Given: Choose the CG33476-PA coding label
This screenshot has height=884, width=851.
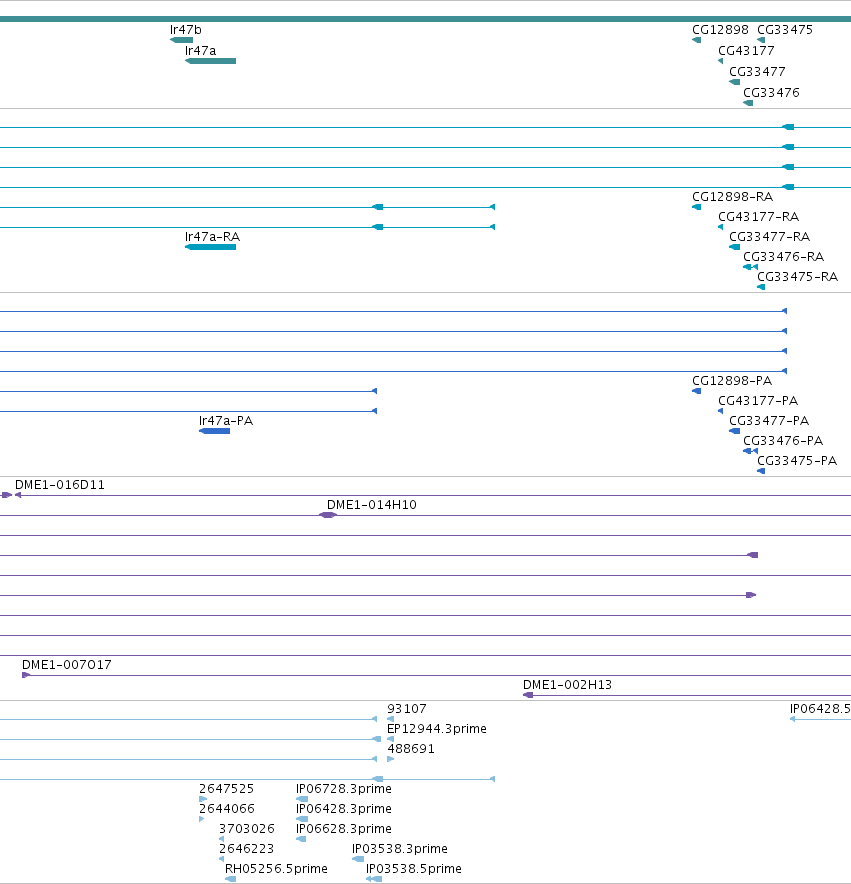Looking at the screenshot, I should [783, 441].
